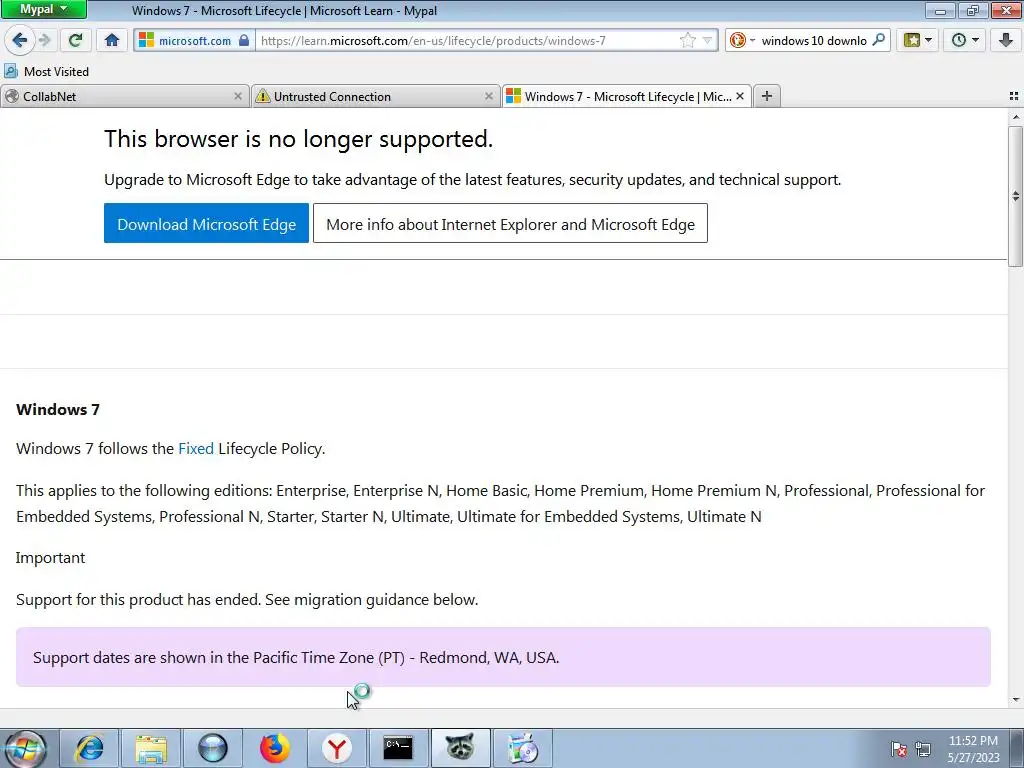Viewport: 1024px width, 768px height.
Task: Open the Windows Start button
Action: [x=25, y=748]
